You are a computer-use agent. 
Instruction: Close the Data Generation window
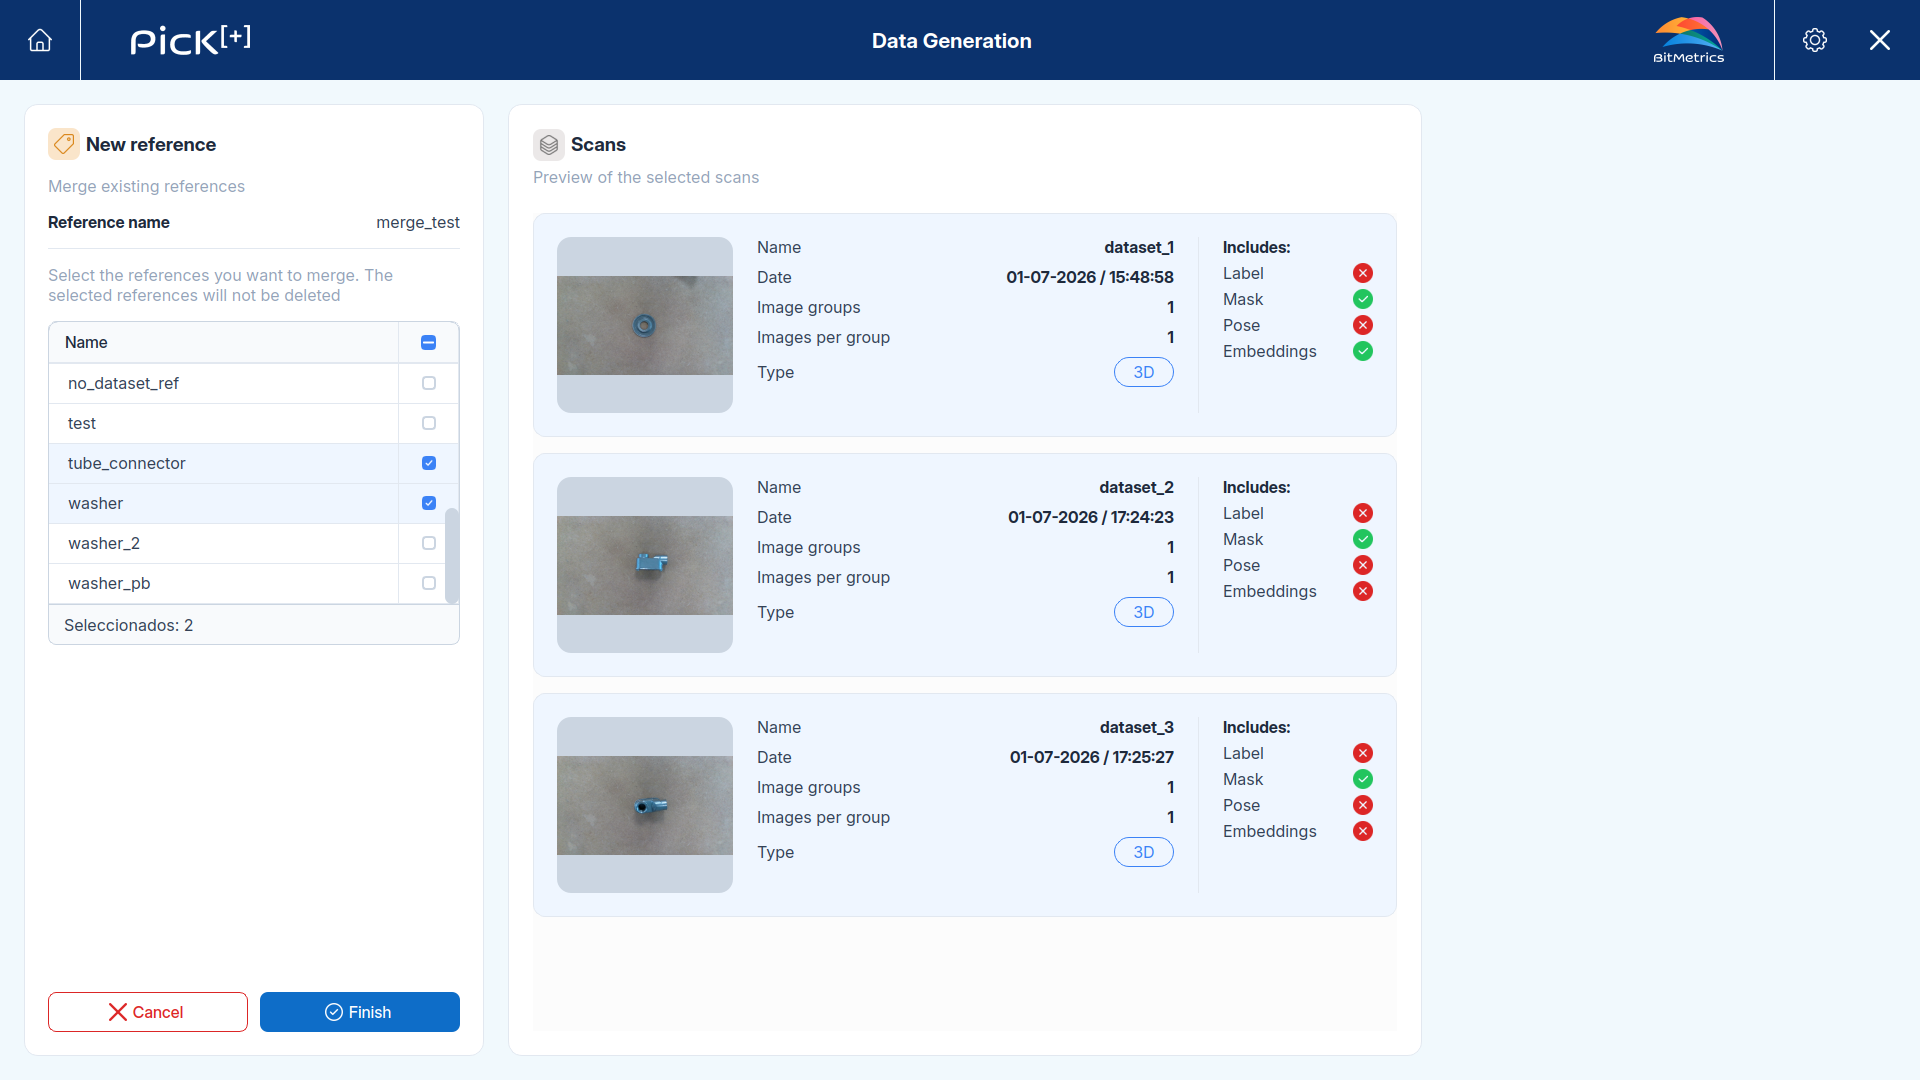[1880, 40]
